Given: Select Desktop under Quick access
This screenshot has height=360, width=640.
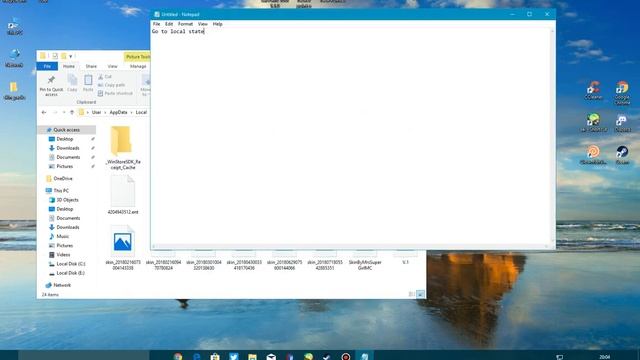Looking at the screenshot, I should click(x=65, y=139).
